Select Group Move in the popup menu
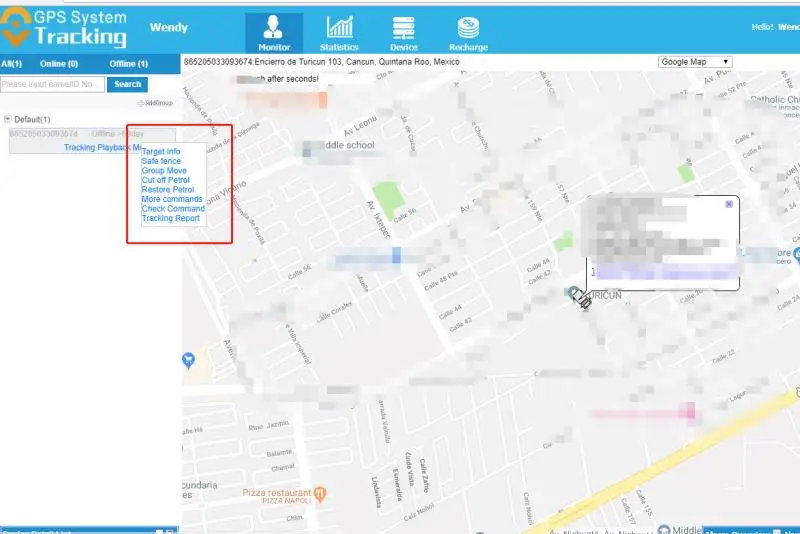Viewport: 800px width, 534px height. 164,170
